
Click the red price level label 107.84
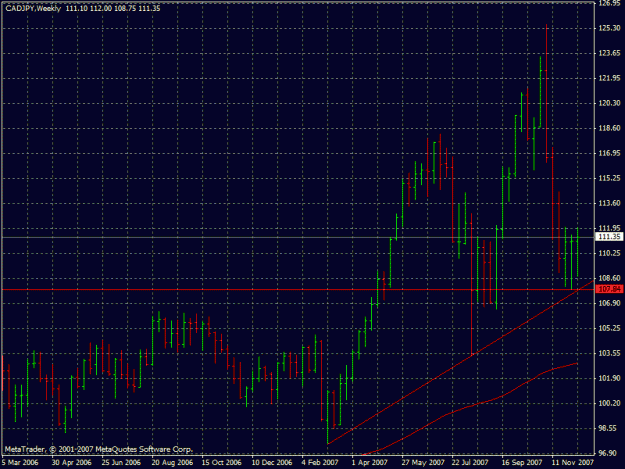[x=609, y=289]
